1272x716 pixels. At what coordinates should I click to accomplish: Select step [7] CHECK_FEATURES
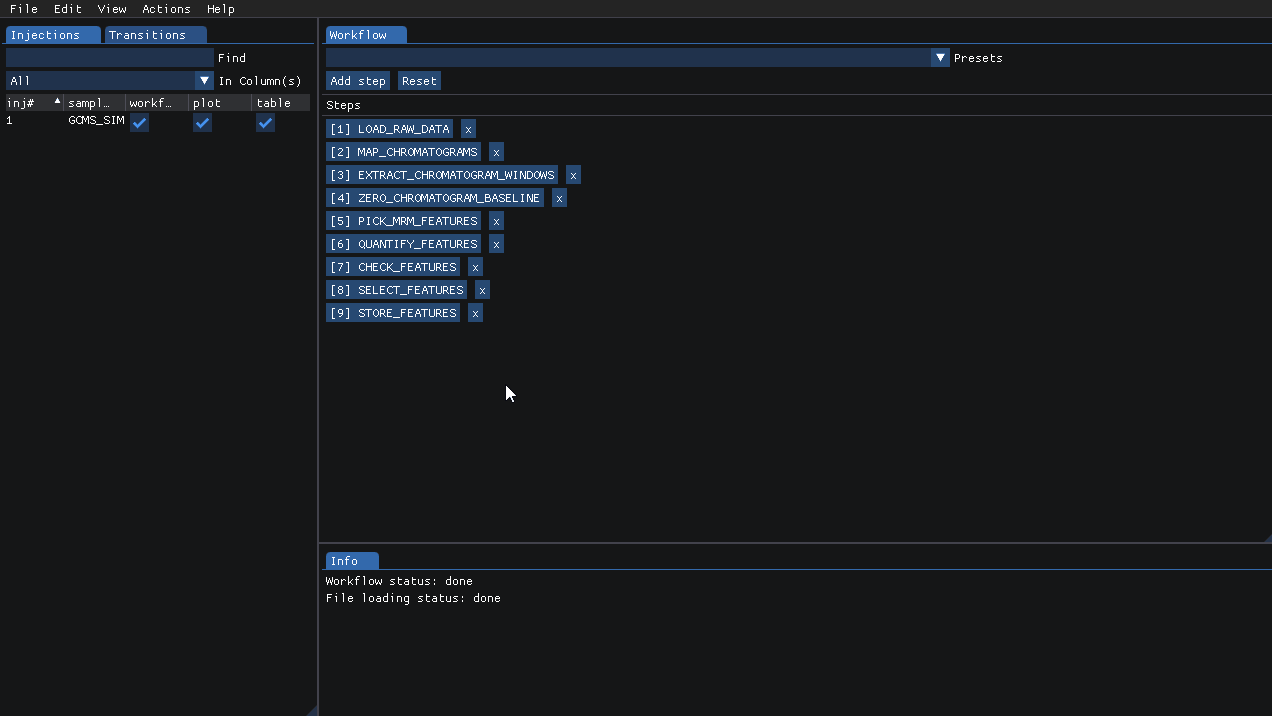[x=393, y=267]
